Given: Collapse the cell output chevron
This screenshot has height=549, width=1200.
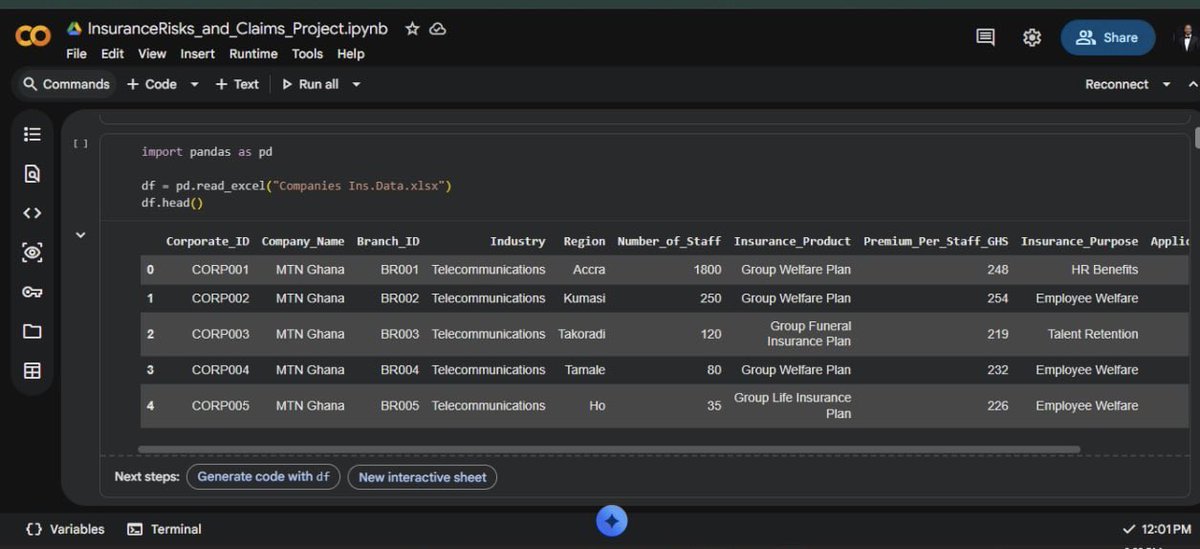Looking at the screenshot, I should point(81,235).
